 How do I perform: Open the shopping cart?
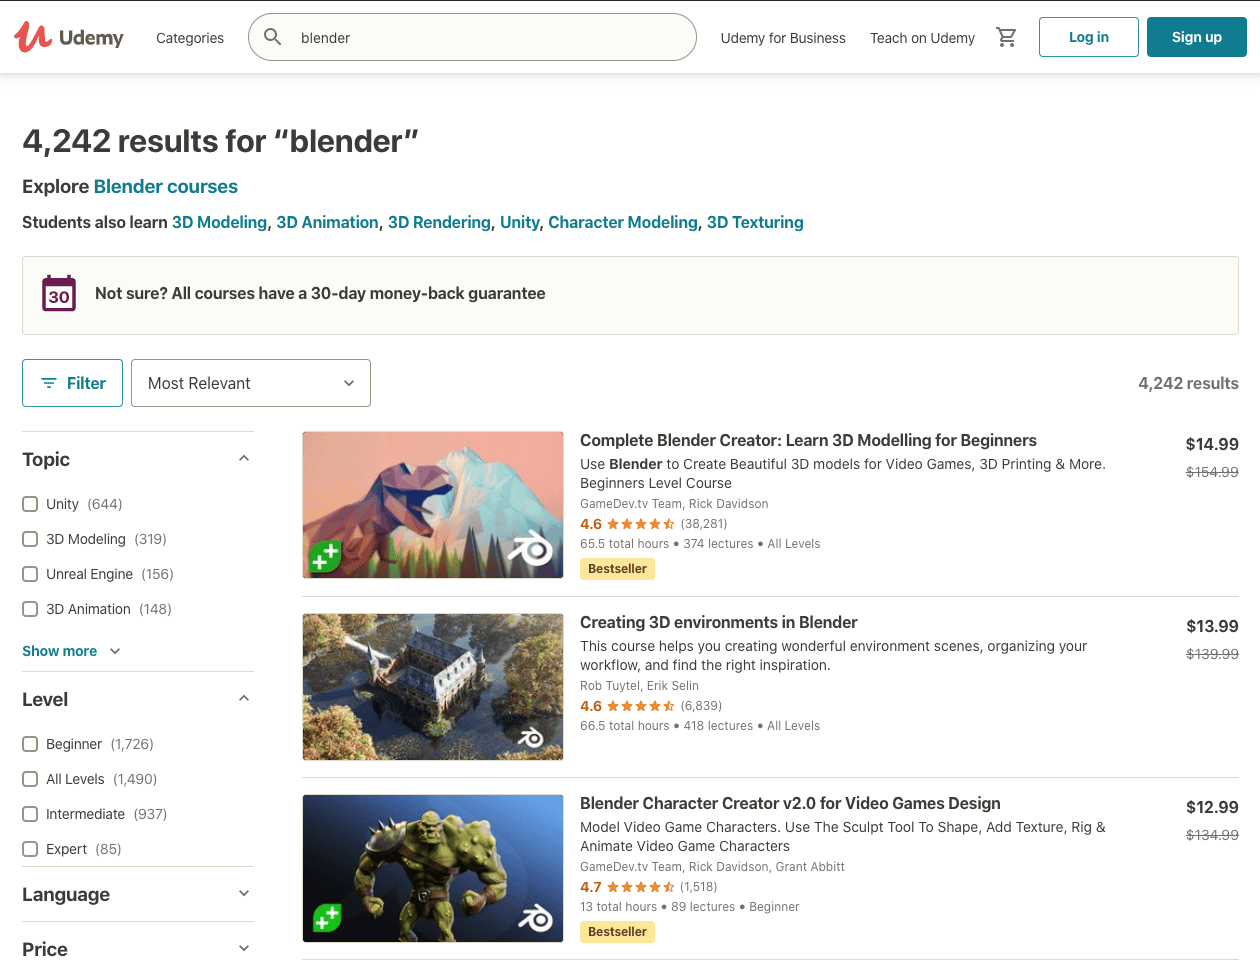point(1007,36)
